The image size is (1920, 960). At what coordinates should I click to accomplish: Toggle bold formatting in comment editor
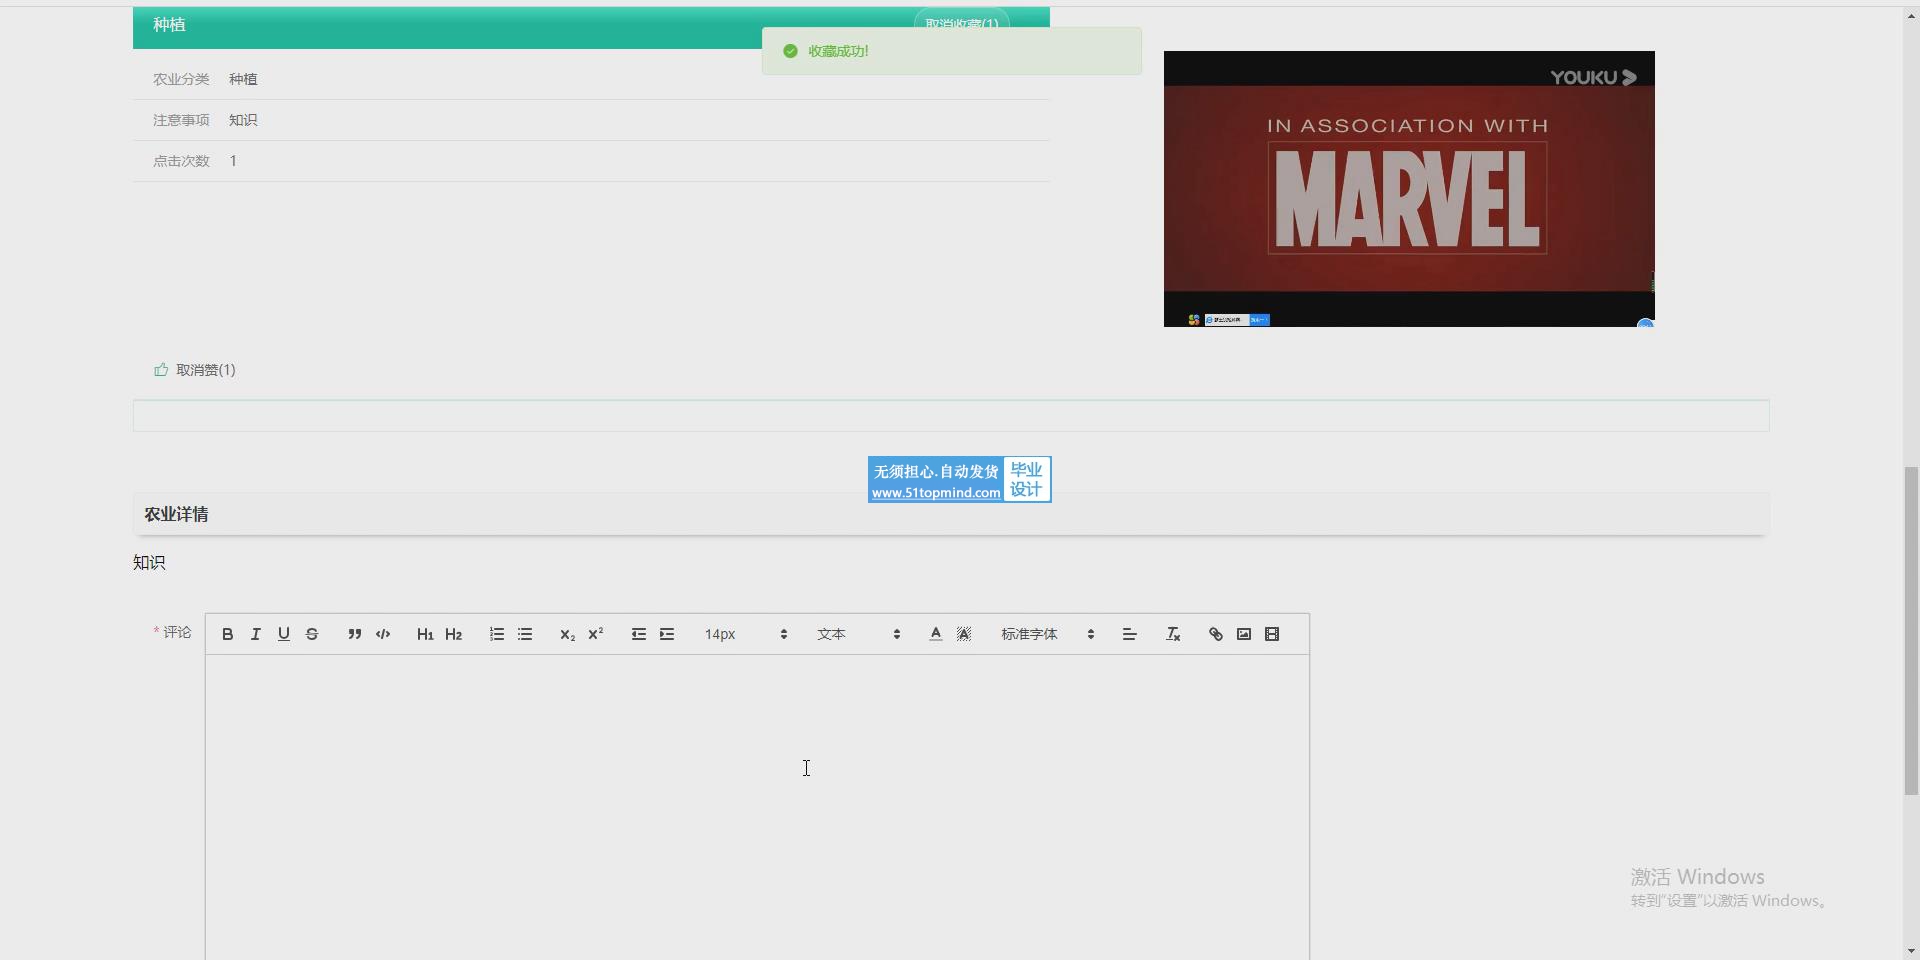point(228,634)
